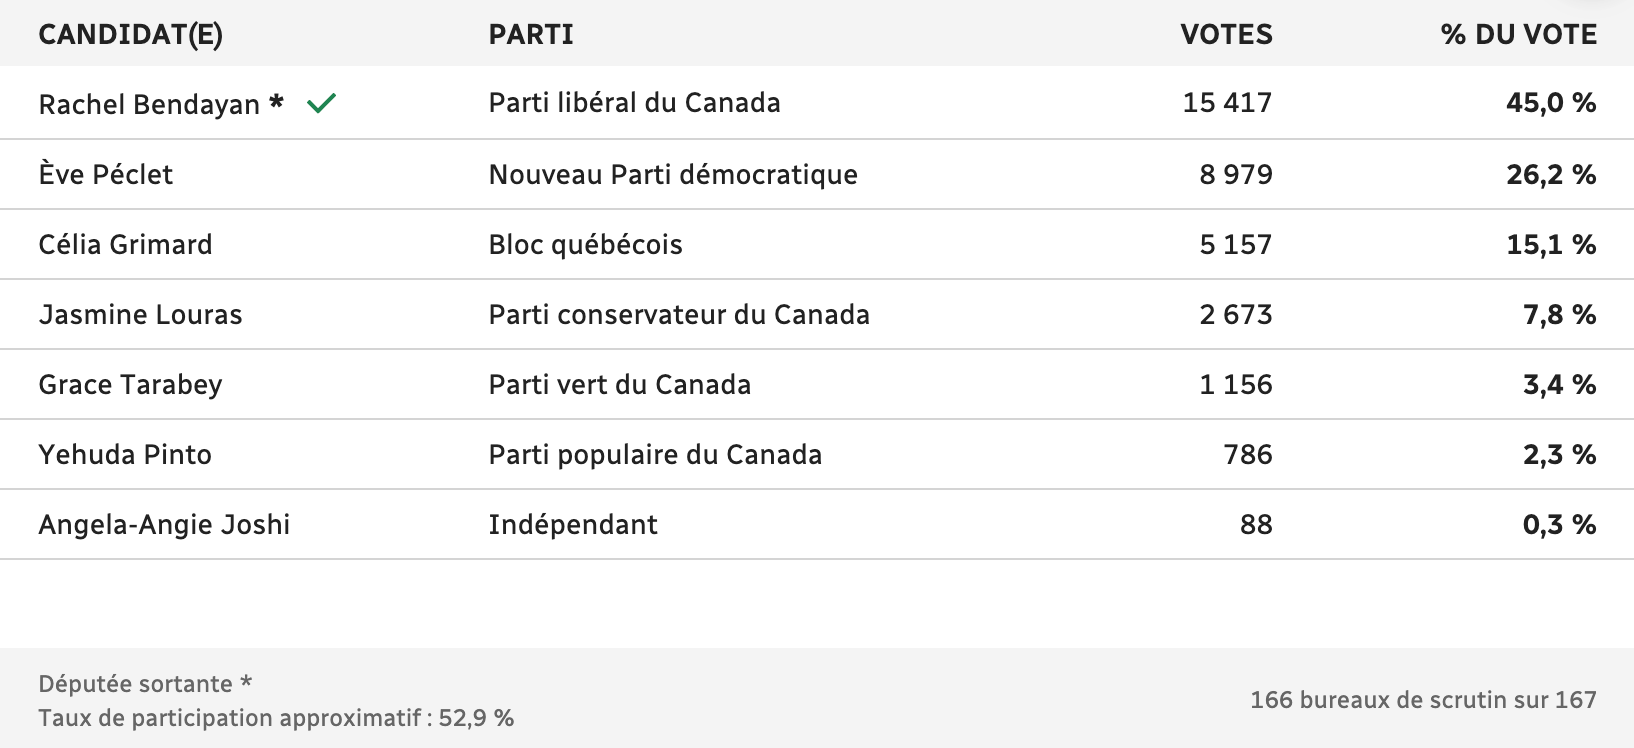
Task: Select Grace Tarabey's name
Action: click(x=130, y=385)
